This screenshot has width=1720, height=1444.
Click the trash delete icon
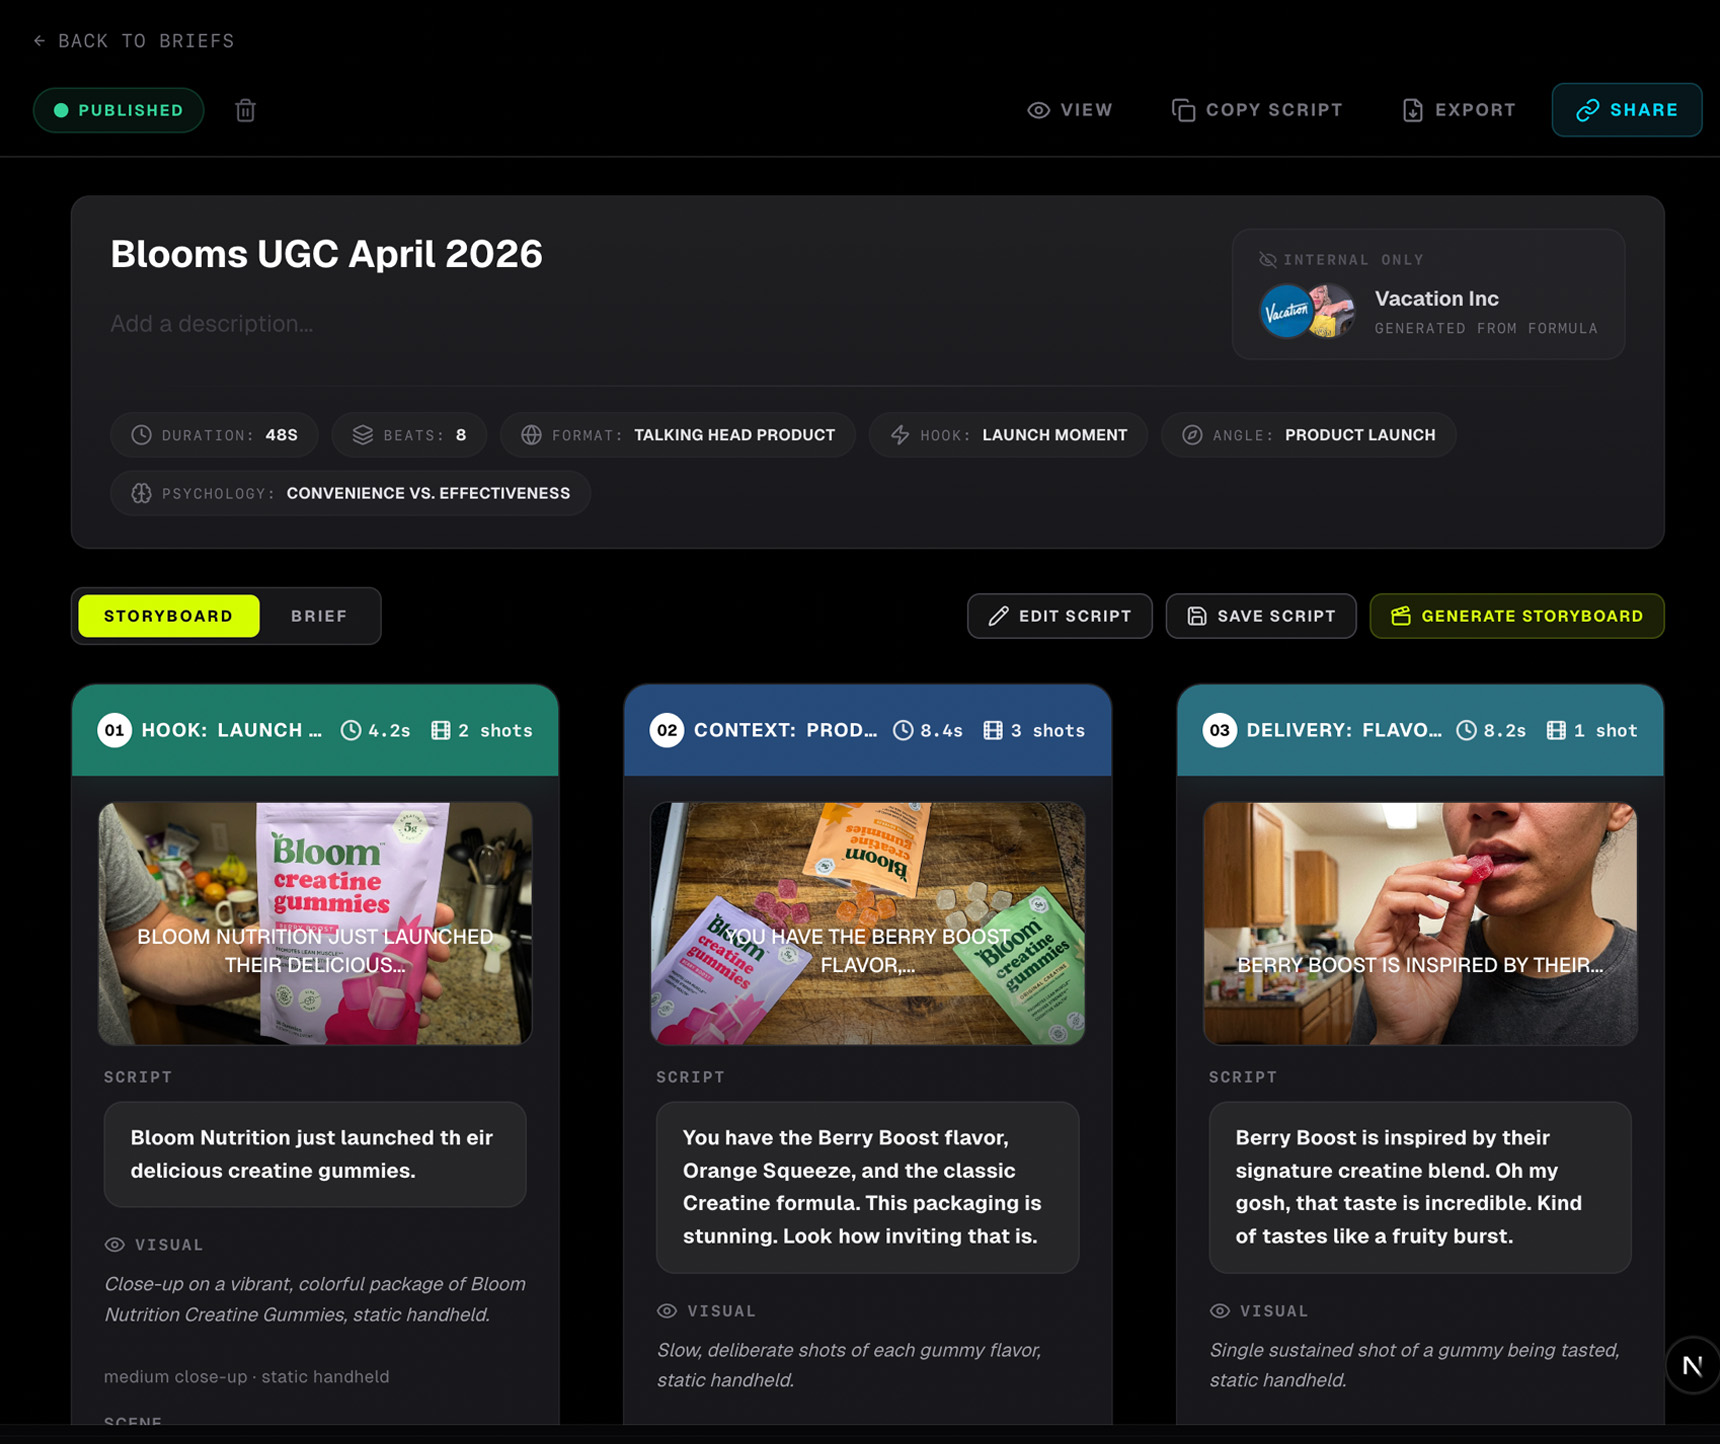pyautogui.click(x=245, y=110)
